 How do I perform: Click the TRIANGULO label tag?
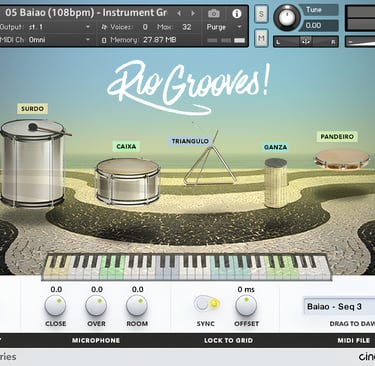(190, 141)
